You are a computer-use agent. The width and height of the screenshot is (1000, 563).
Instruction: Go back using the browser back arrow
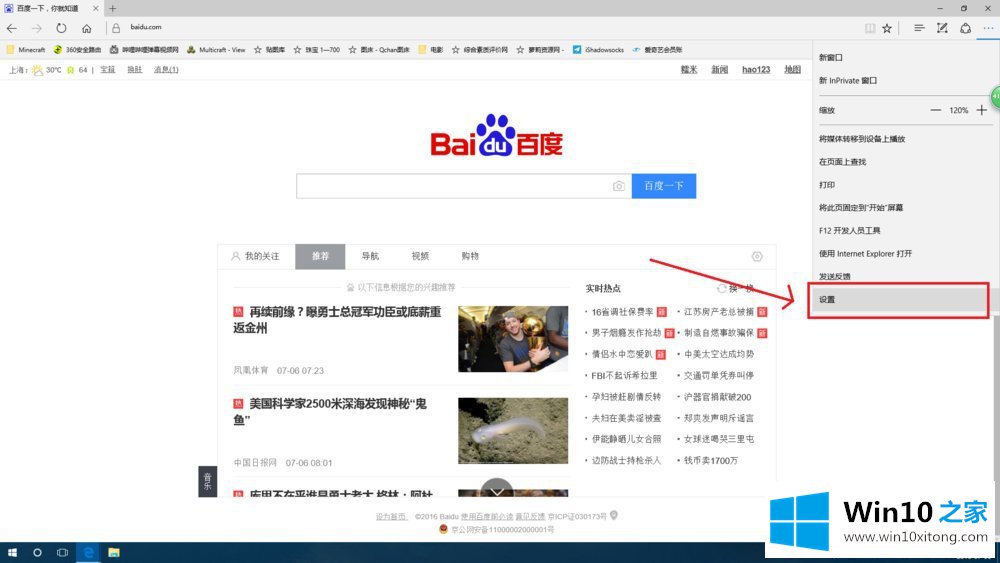click(x=11, y=28)
